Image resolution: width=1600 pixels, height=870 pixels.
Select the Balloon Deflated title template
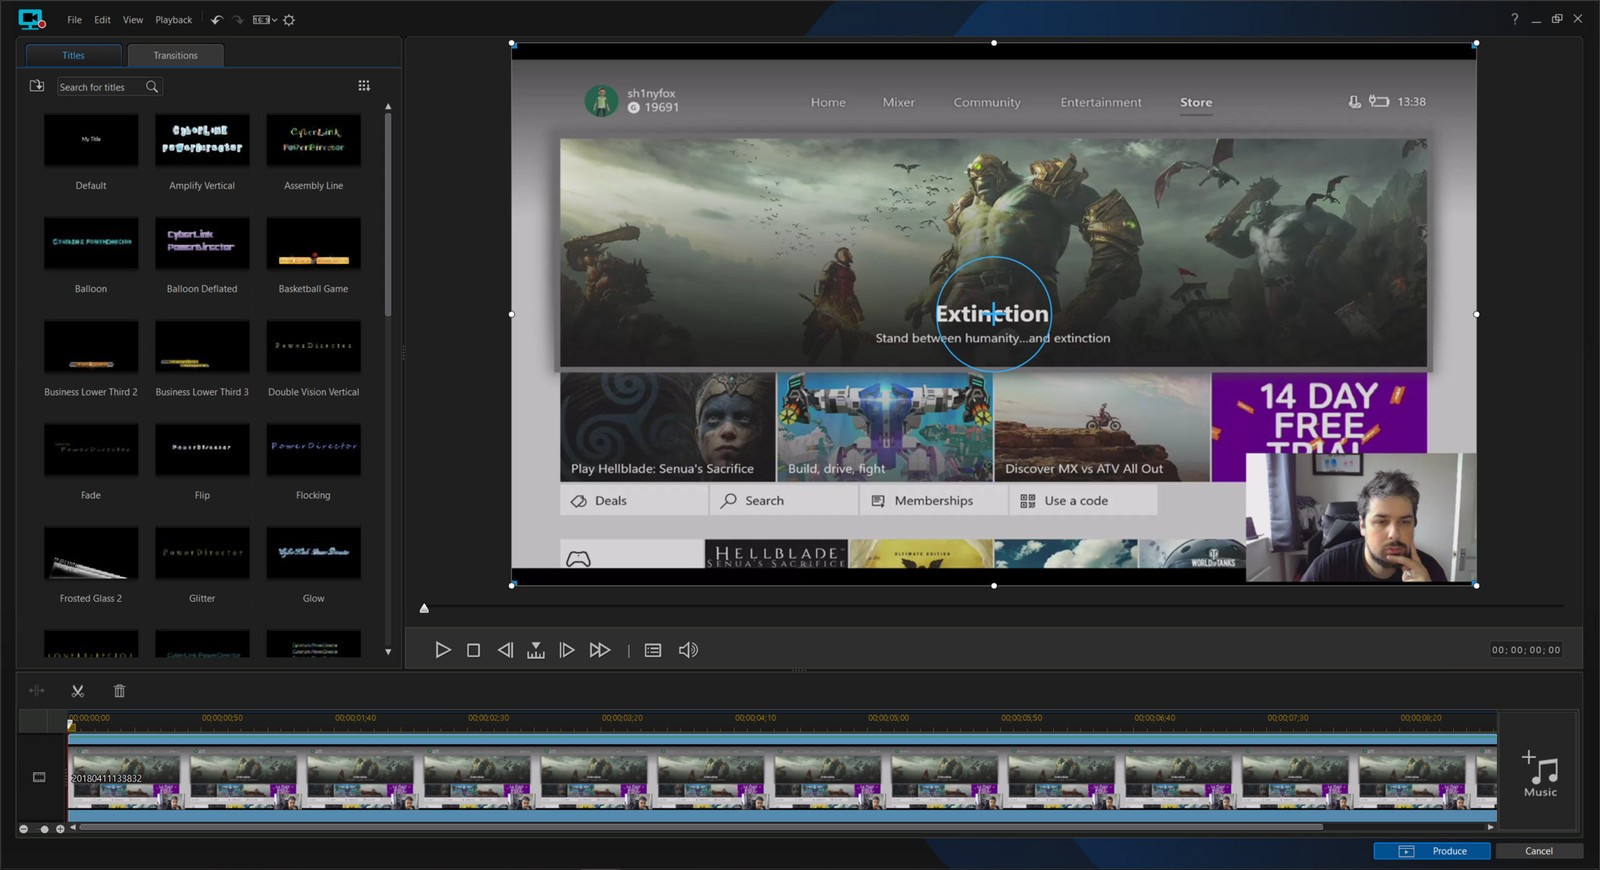click(x=202, y=254)
